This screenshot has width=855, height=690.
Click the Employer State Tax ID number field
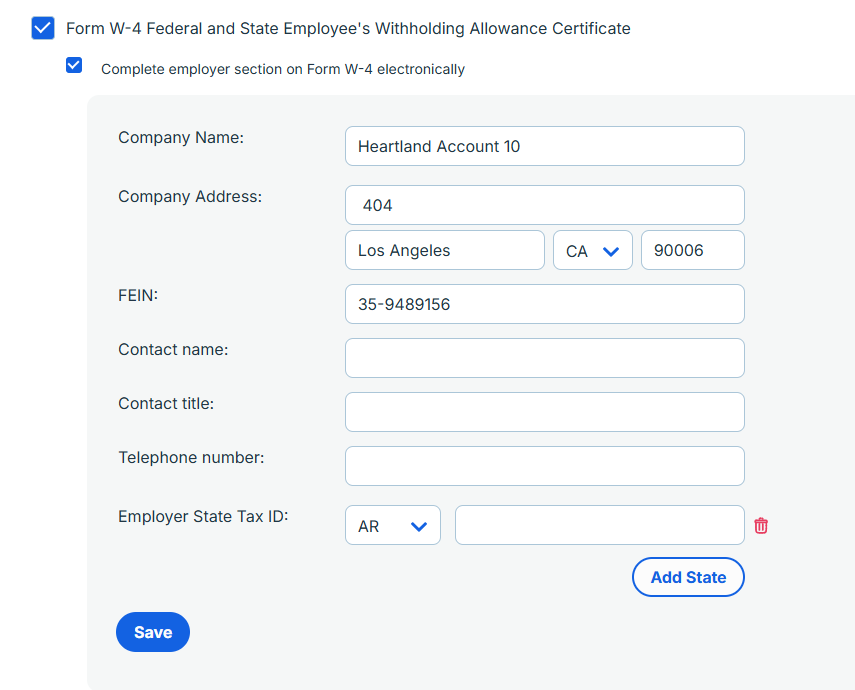600,525
